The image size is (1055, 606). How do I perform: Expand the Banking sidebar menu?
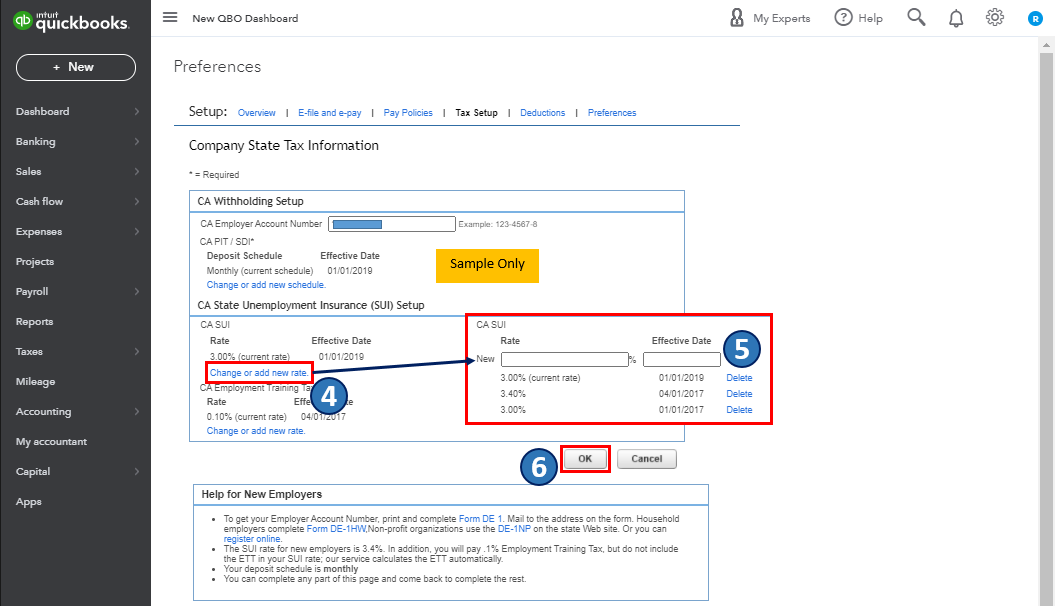(75, 142)
